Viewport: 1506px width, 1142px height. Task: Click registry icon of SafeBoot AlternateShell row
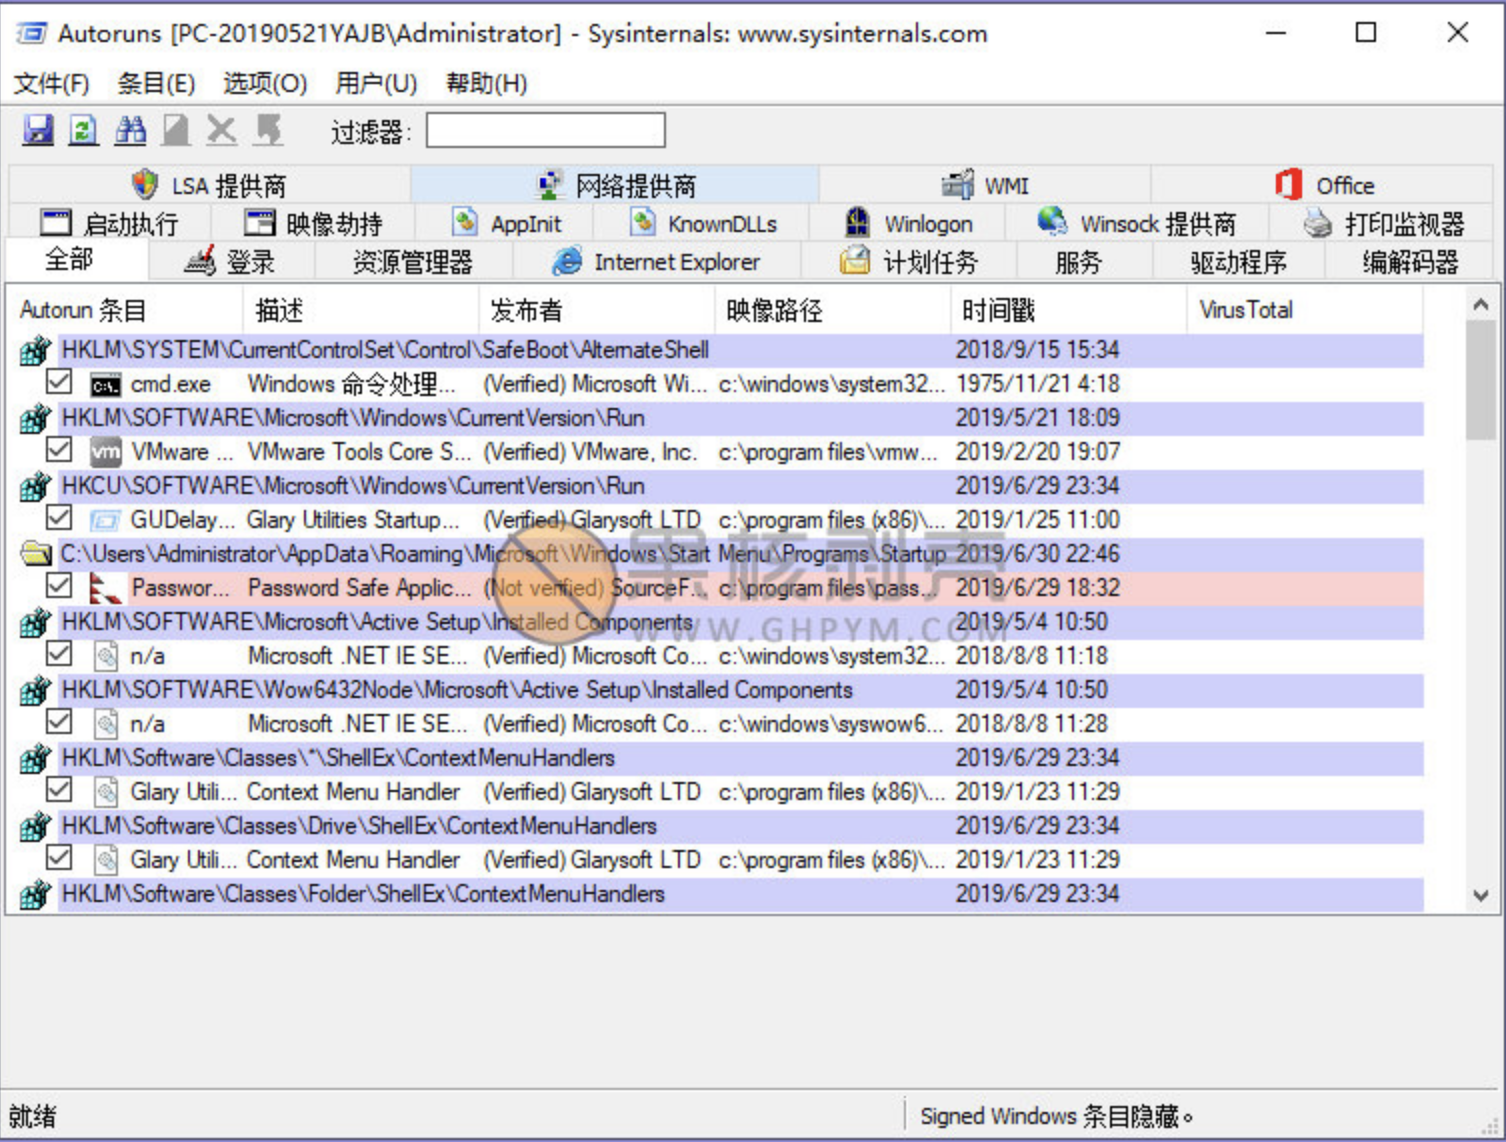coord(35,351)
